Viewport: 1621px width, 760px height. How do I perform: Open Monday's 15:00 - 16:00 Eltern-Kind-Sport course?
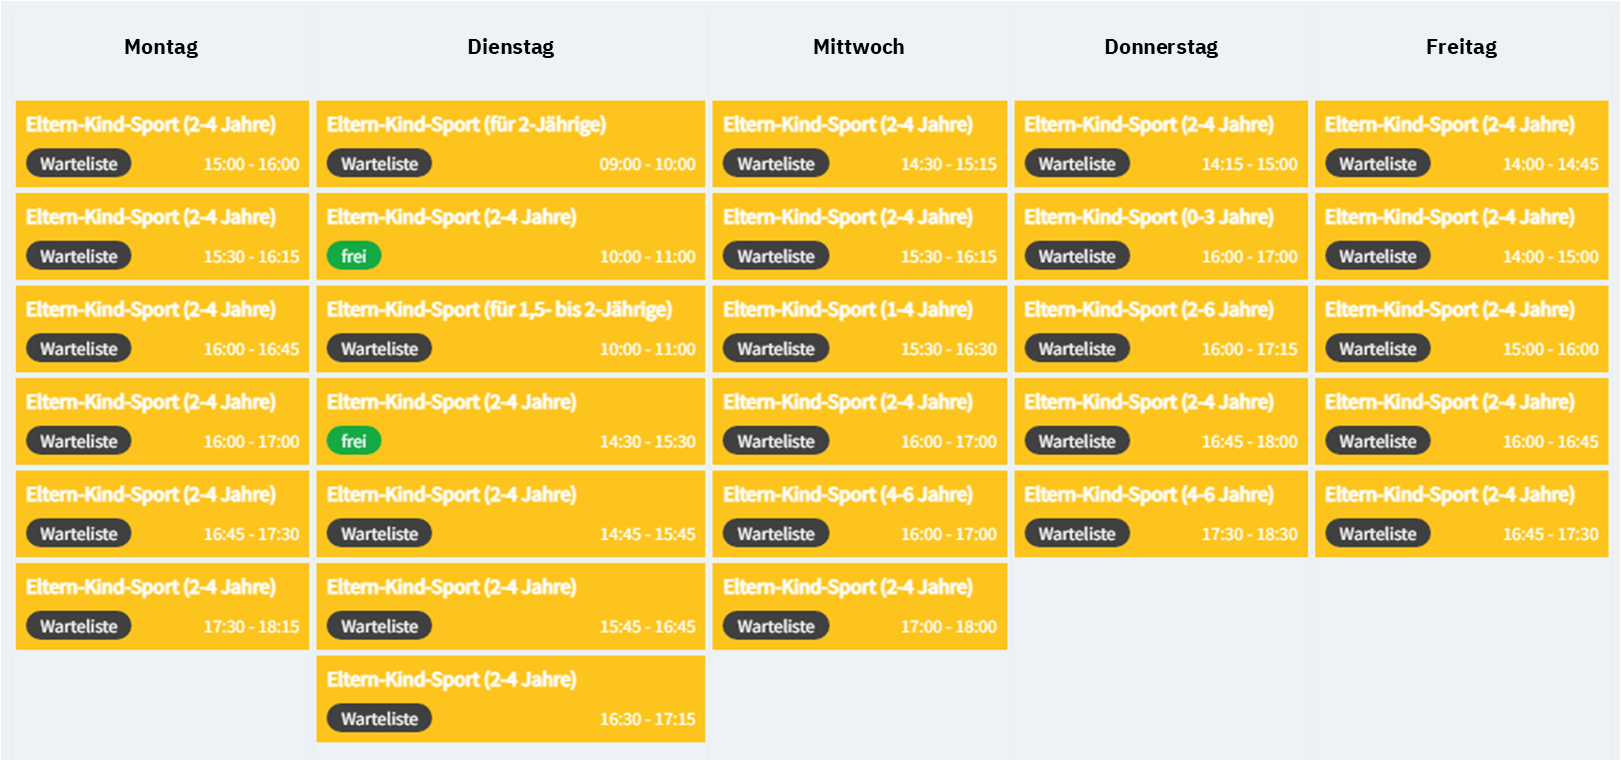tap(162, 143)
